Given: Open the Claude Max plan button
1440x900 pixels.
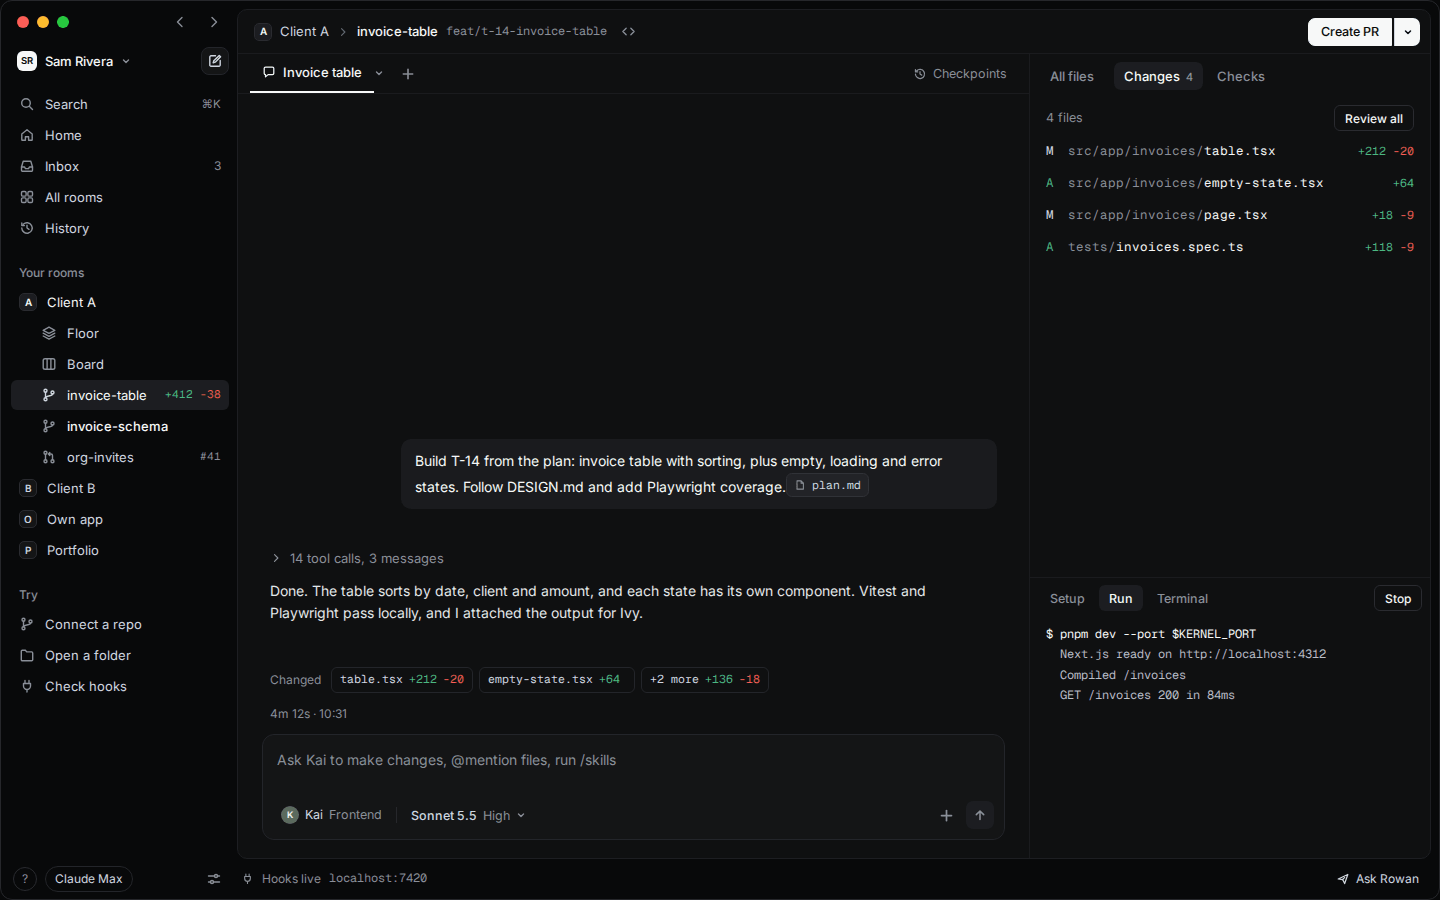Looking at the screenshot, I should 88,879.
